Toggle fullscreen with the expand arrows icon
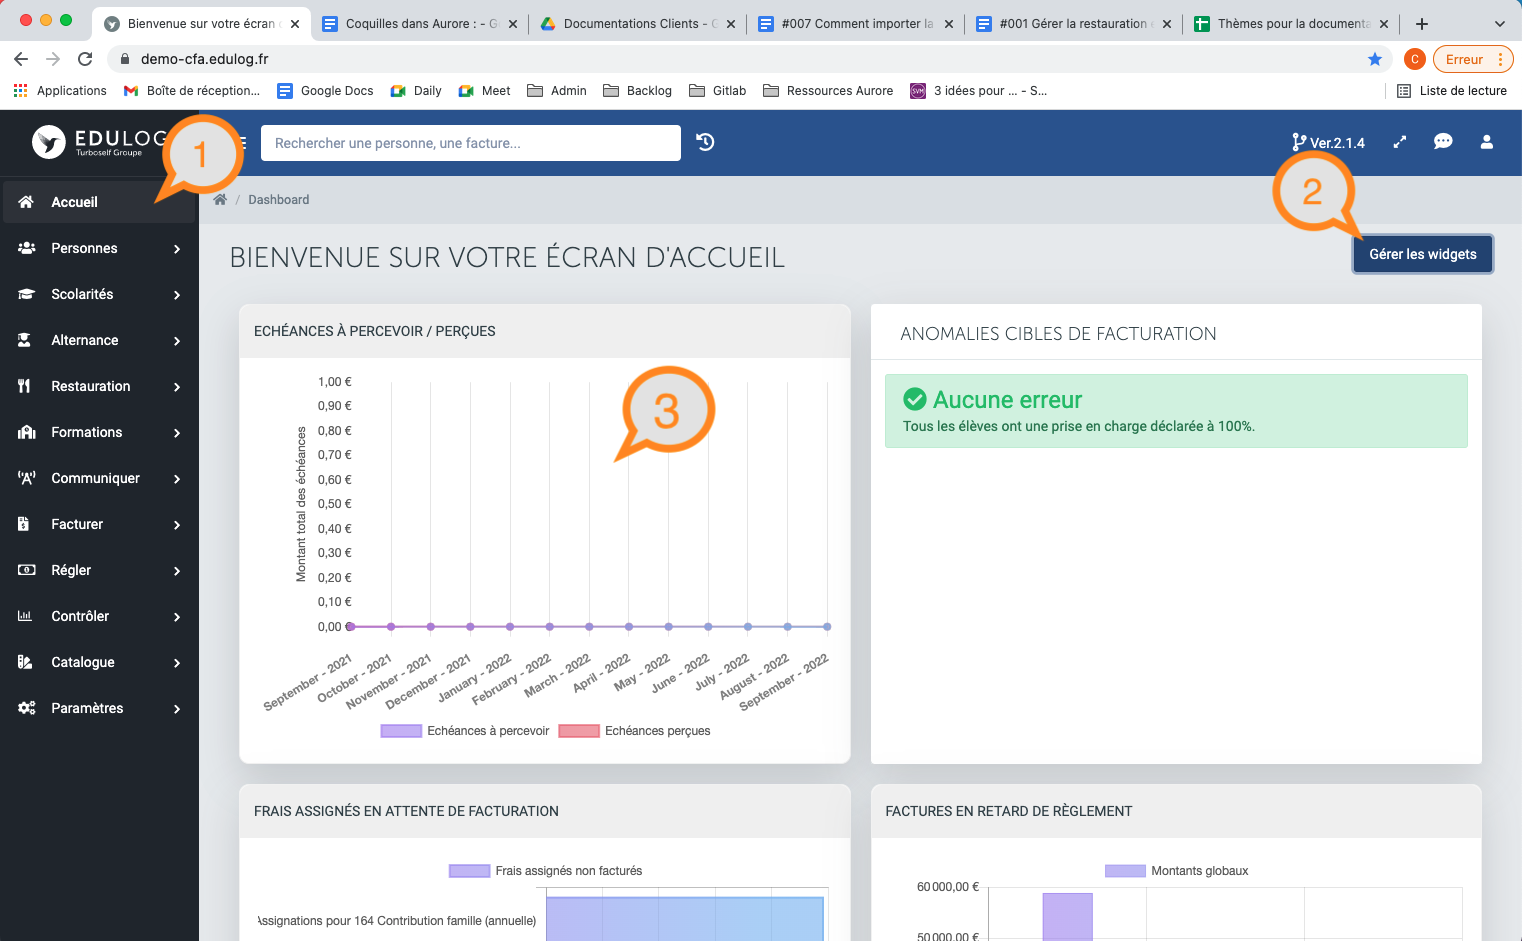This screenshot has height=941, width=1522. point(1400,142)
